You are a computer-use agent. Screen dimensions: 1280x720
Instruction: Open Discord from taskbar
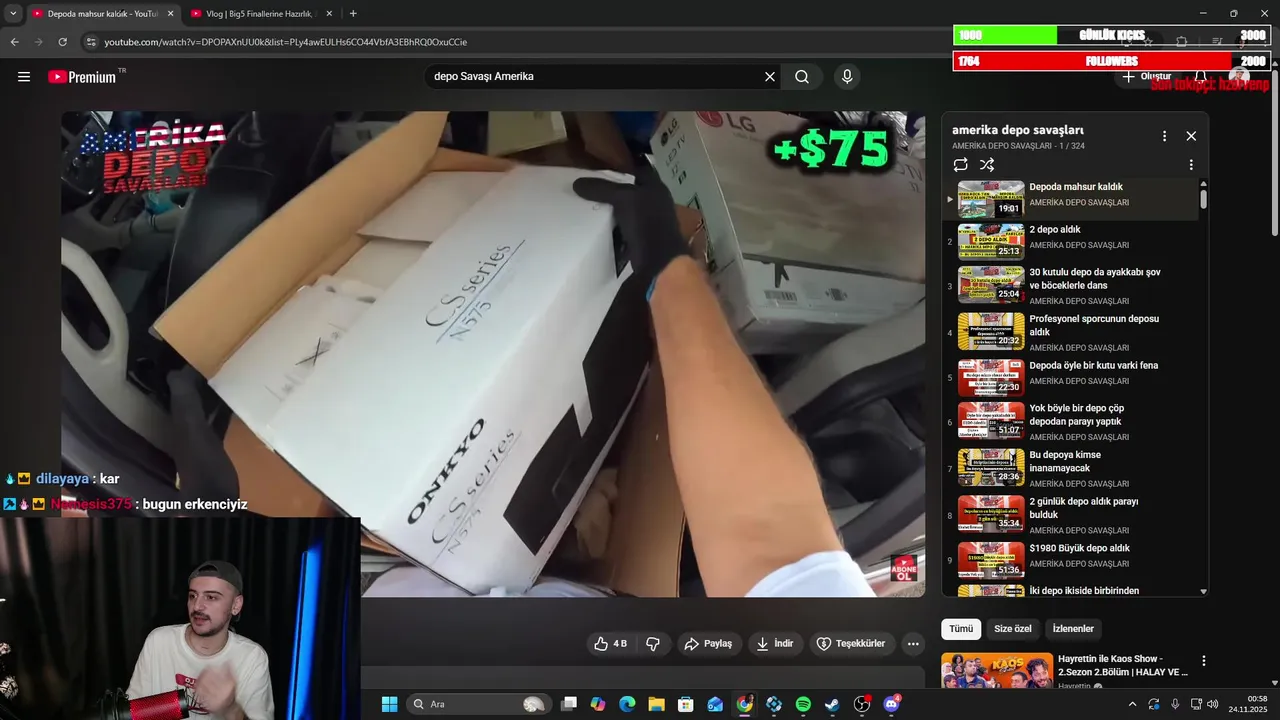tap(891, 704)
